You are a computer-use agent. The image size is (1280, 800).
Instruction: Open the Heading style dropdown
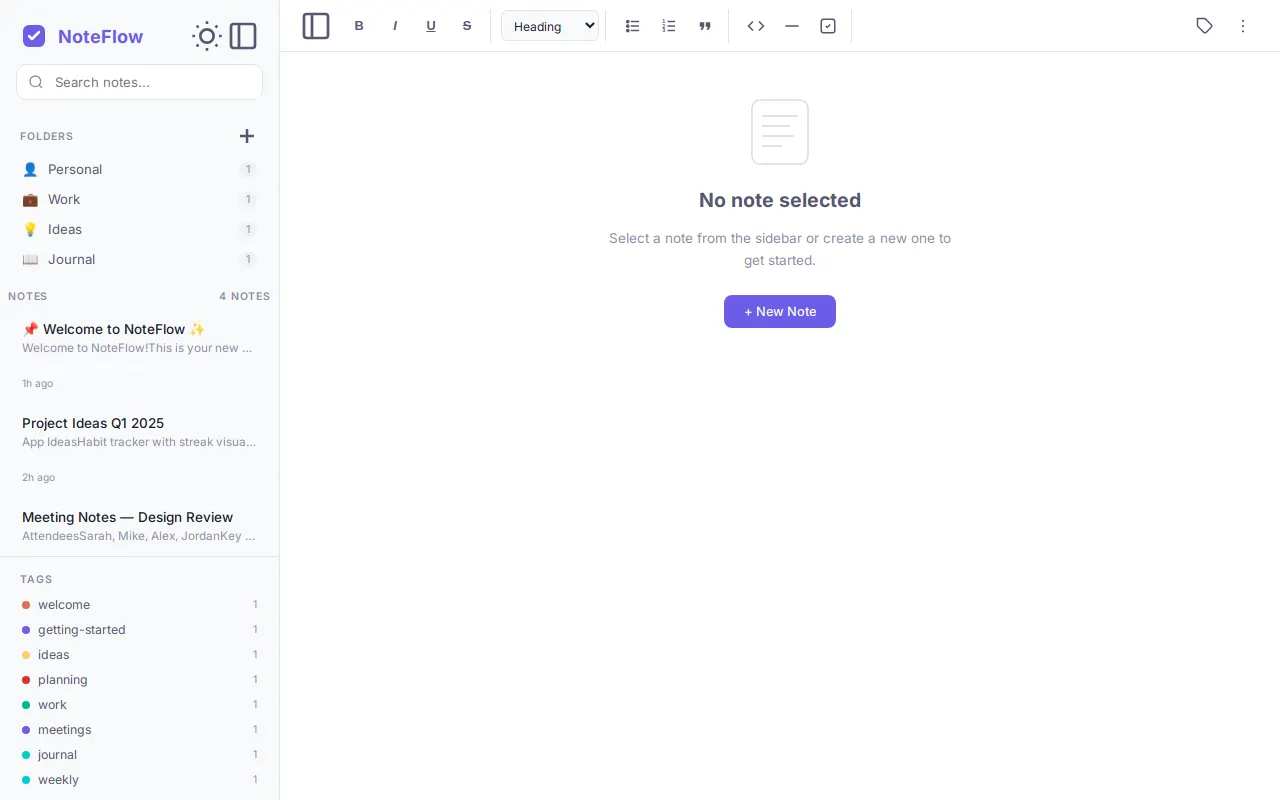tap(550, 26)
